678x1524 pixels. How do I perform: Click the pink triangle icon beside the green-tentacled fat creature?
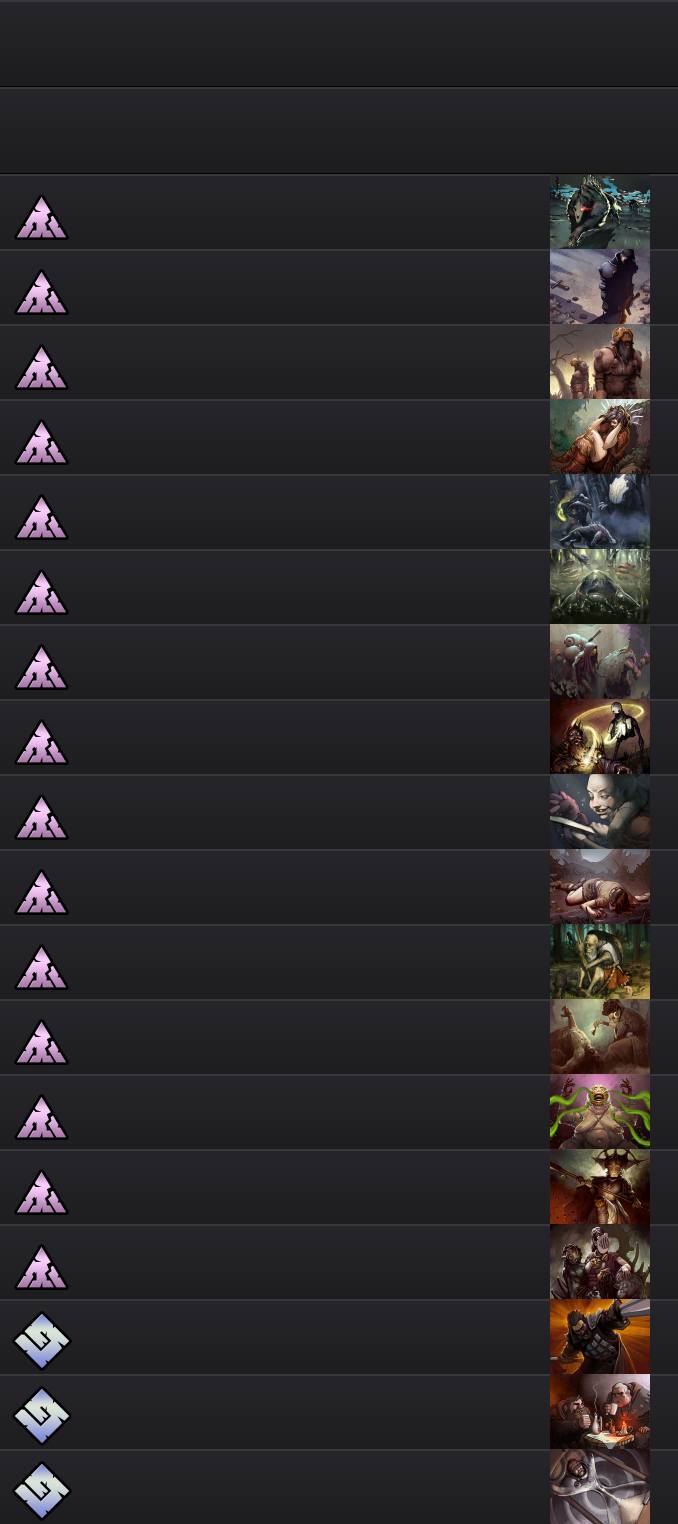41,1117
